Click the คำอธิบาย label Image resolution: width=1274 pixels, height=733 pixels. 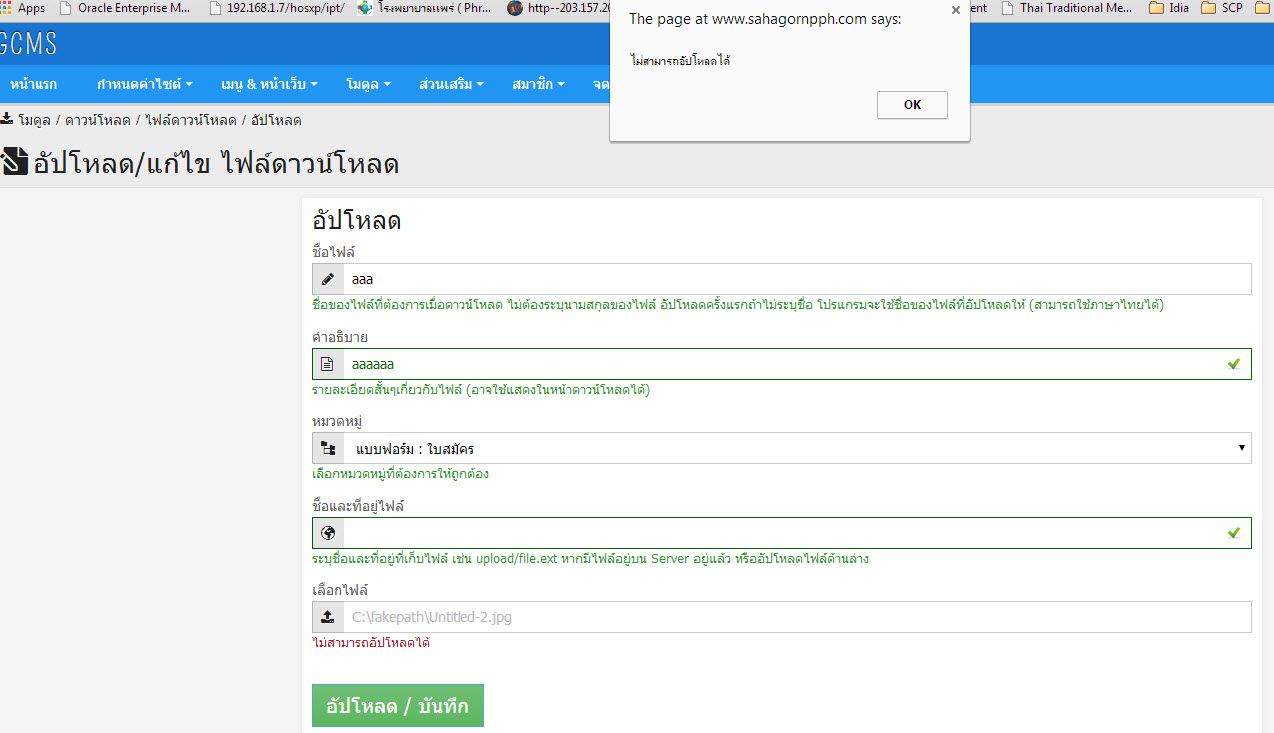click(340, 337)
